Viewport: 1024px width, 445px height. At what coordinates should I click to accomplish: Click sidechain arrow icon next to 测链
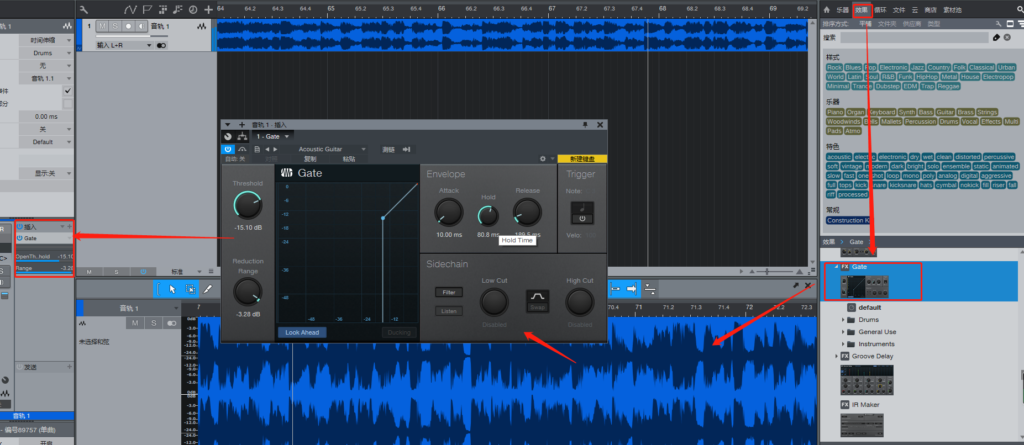point(406,150)
